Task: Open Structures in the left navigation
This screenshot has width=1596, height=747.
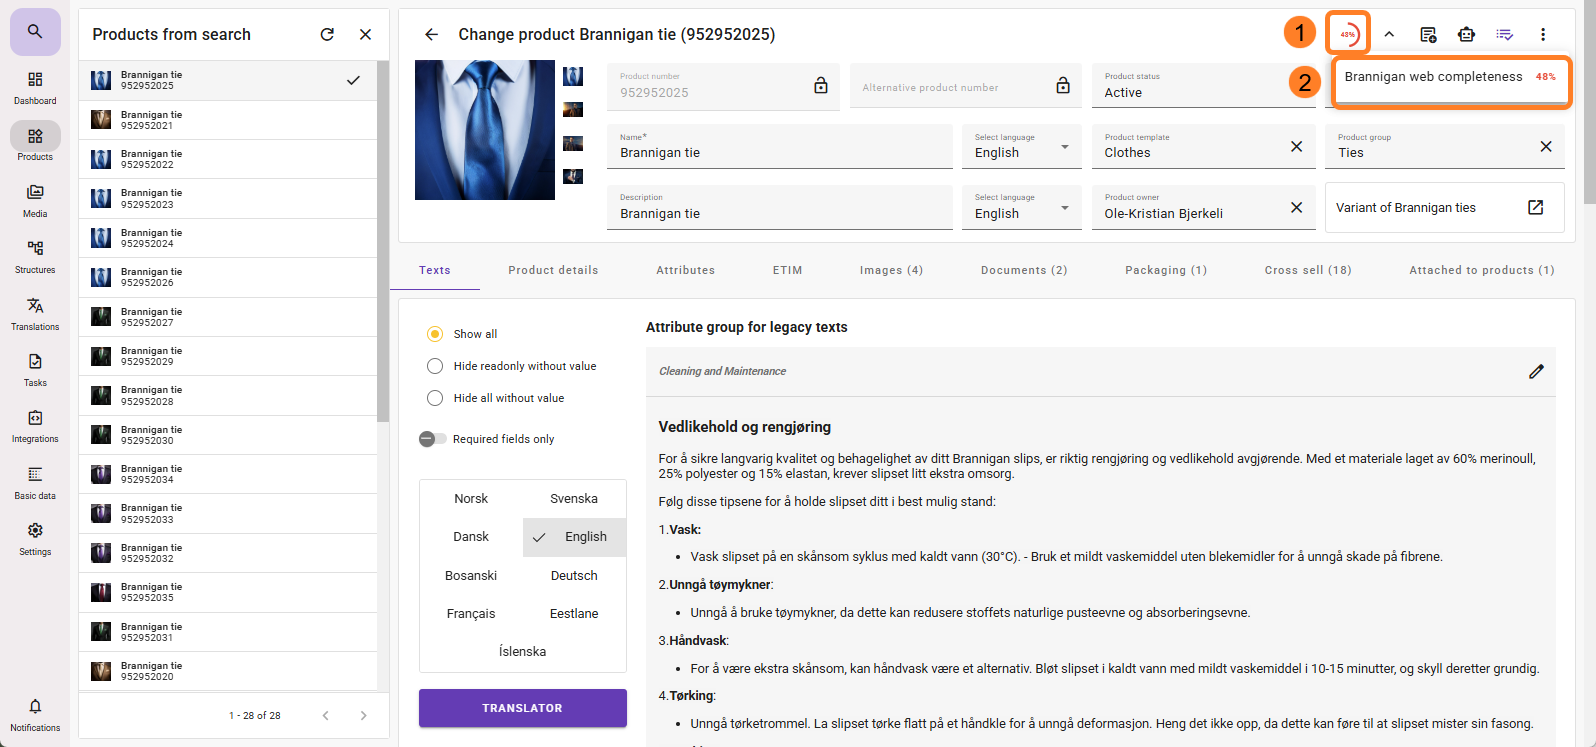Action: click(35, 256)
